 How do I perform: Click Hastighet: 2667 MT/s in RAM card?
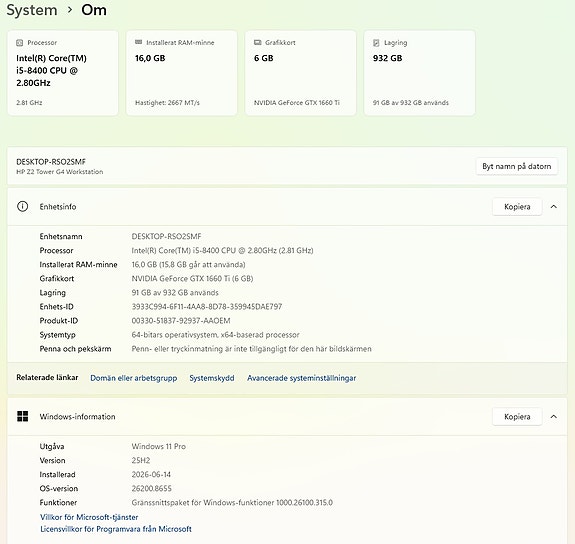[x=167, y=103]
